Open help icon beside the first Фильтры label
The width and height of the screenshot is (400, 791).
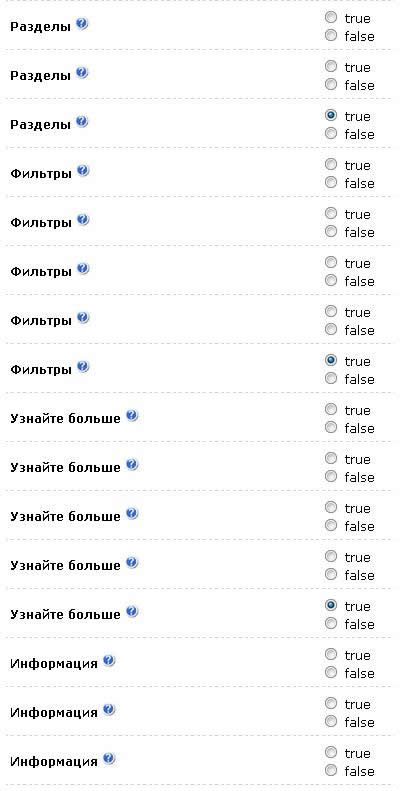coord(83,171)
